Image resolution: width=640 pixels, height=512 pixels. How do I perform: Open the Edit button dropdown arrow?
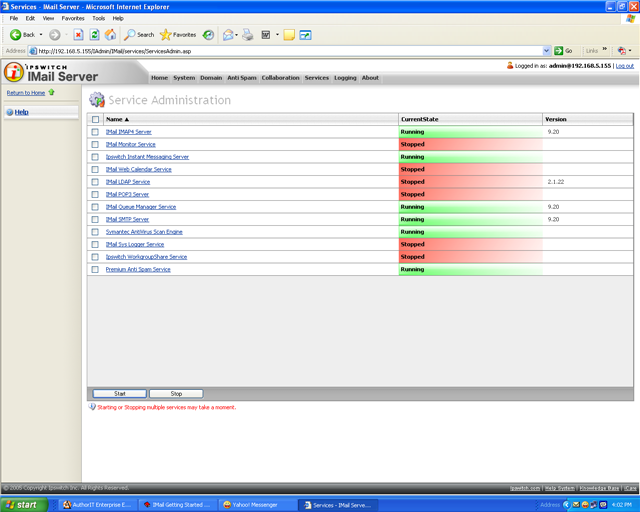(277, 35)
